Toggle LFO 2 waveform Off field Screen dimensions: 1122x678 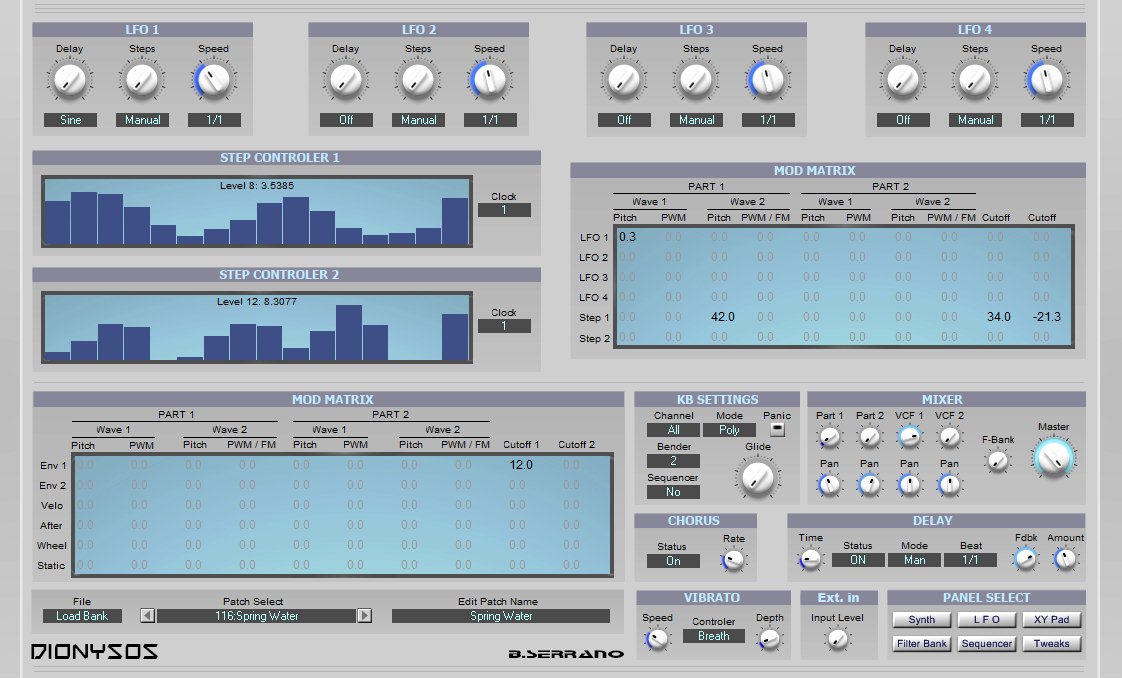point(346,120)
